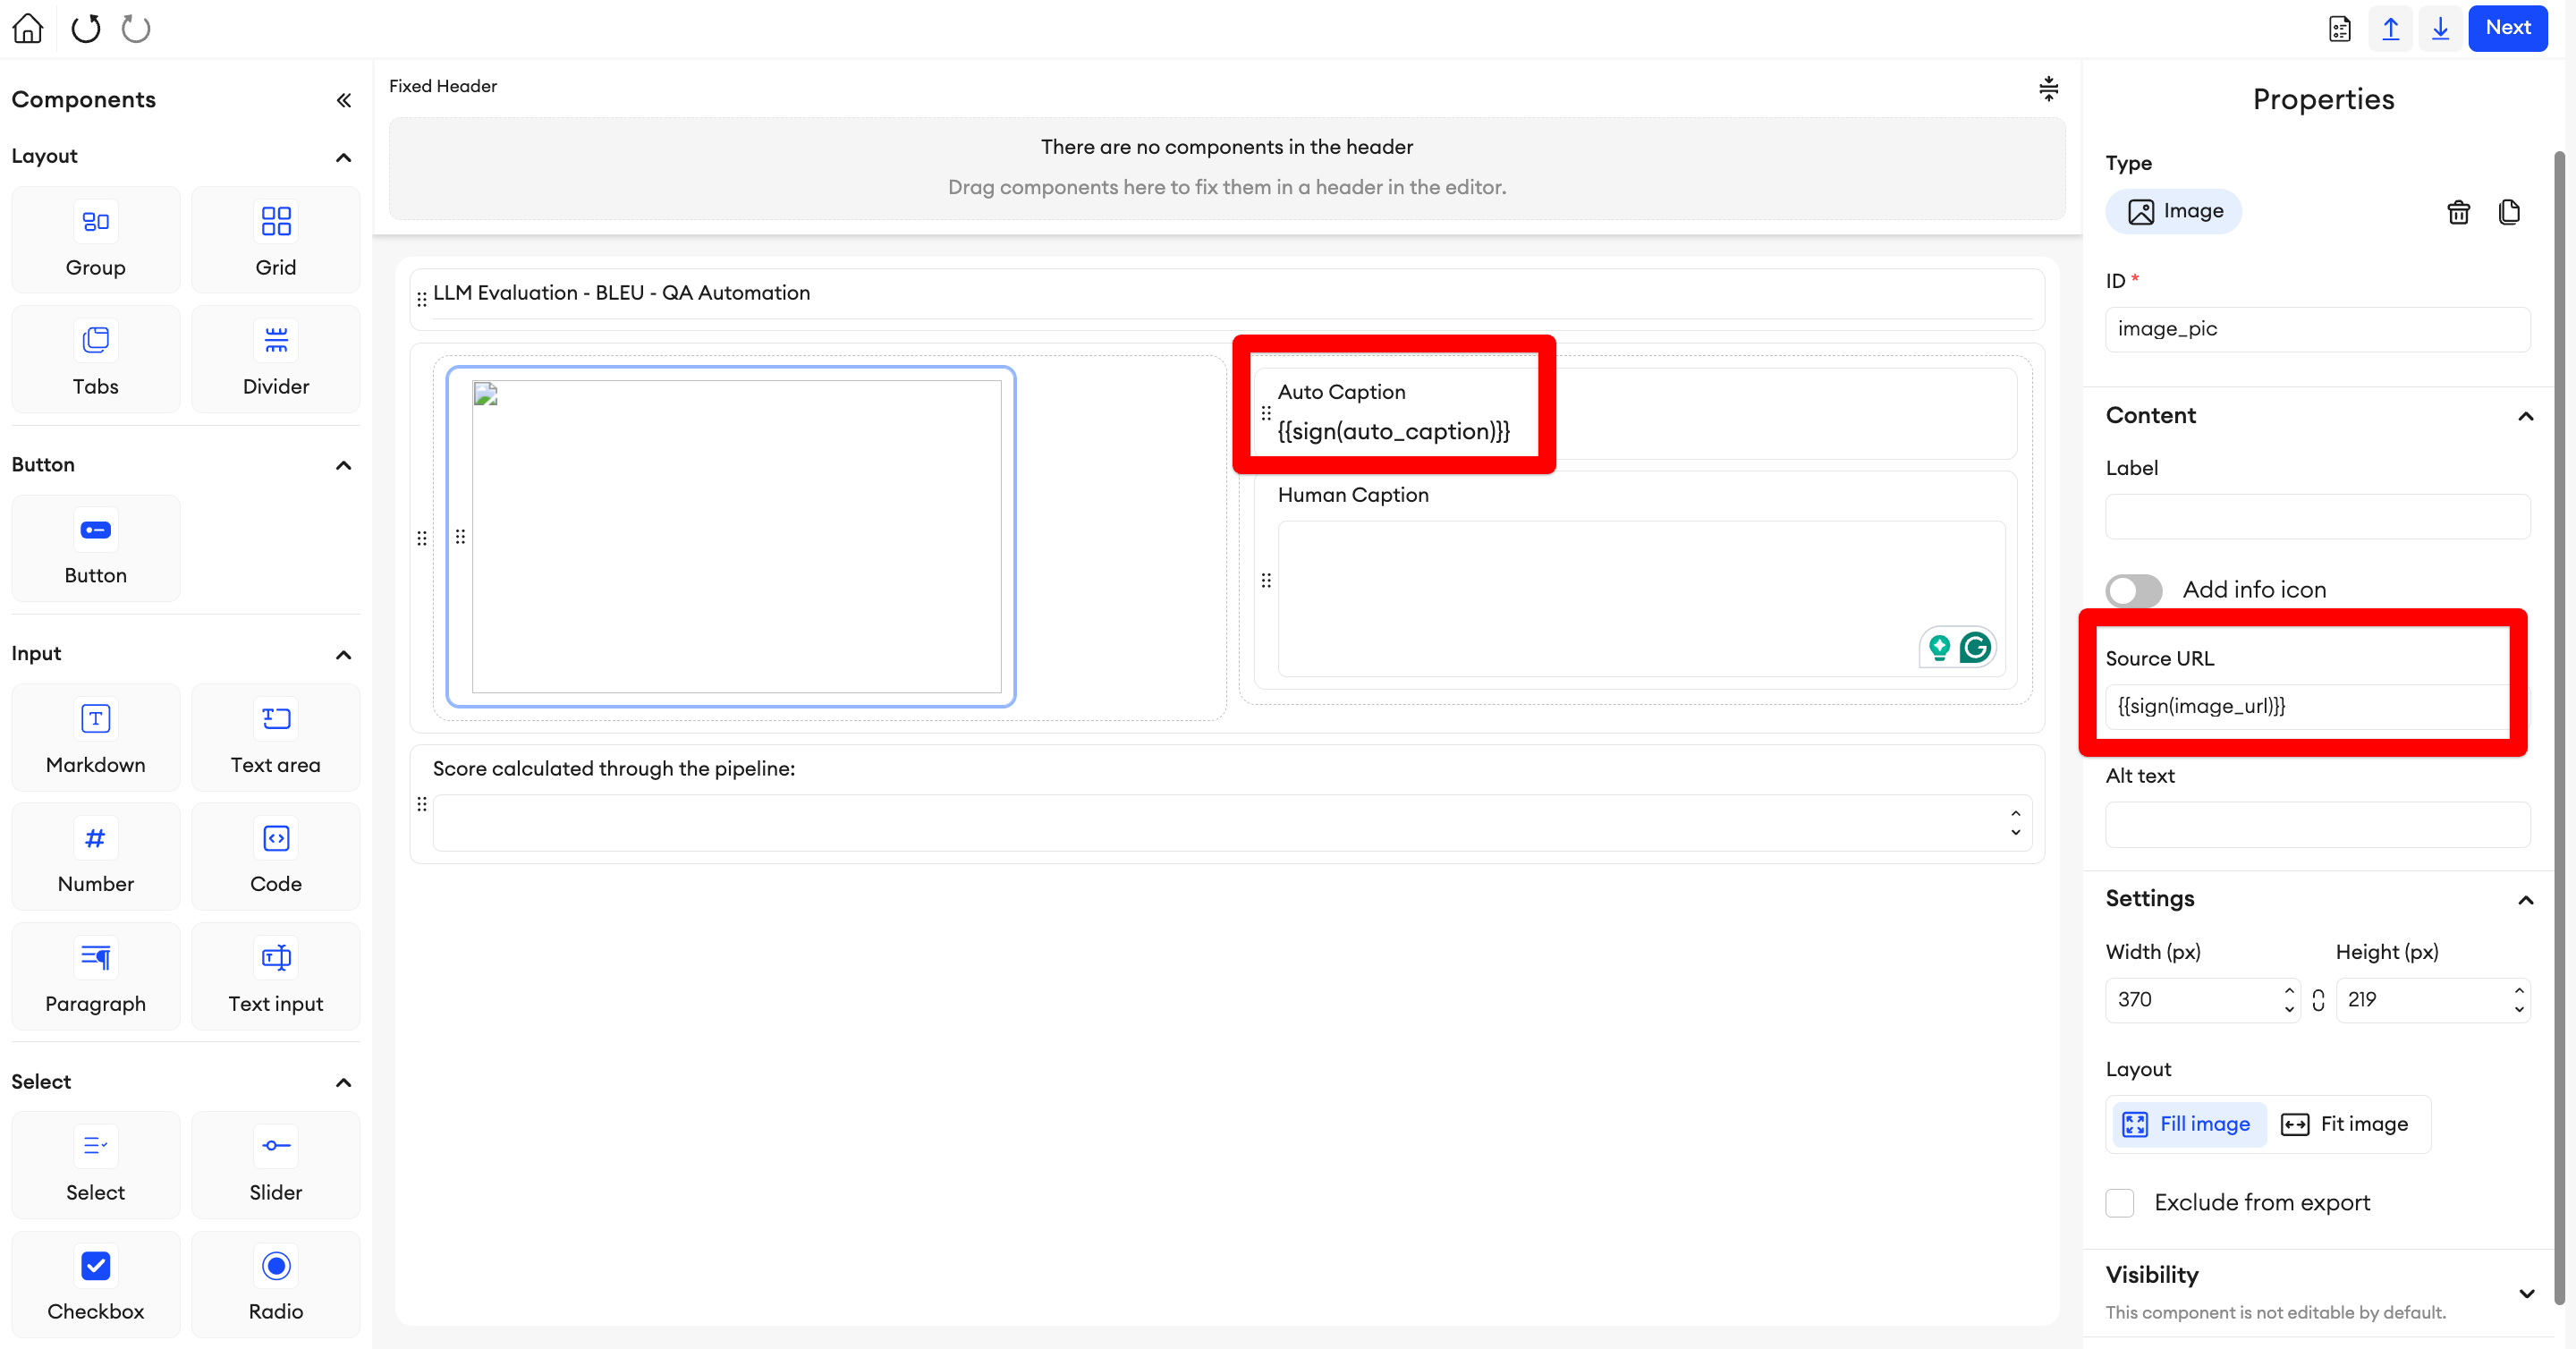This screenshot has width=2576, height=1349.
Task: Click the undo arrow icon
Action: click(86, 28)
